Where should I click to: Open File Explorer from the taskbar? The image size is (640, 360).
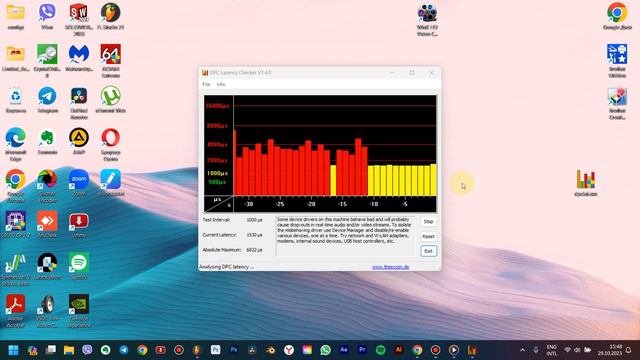click(x=69, y=350)
